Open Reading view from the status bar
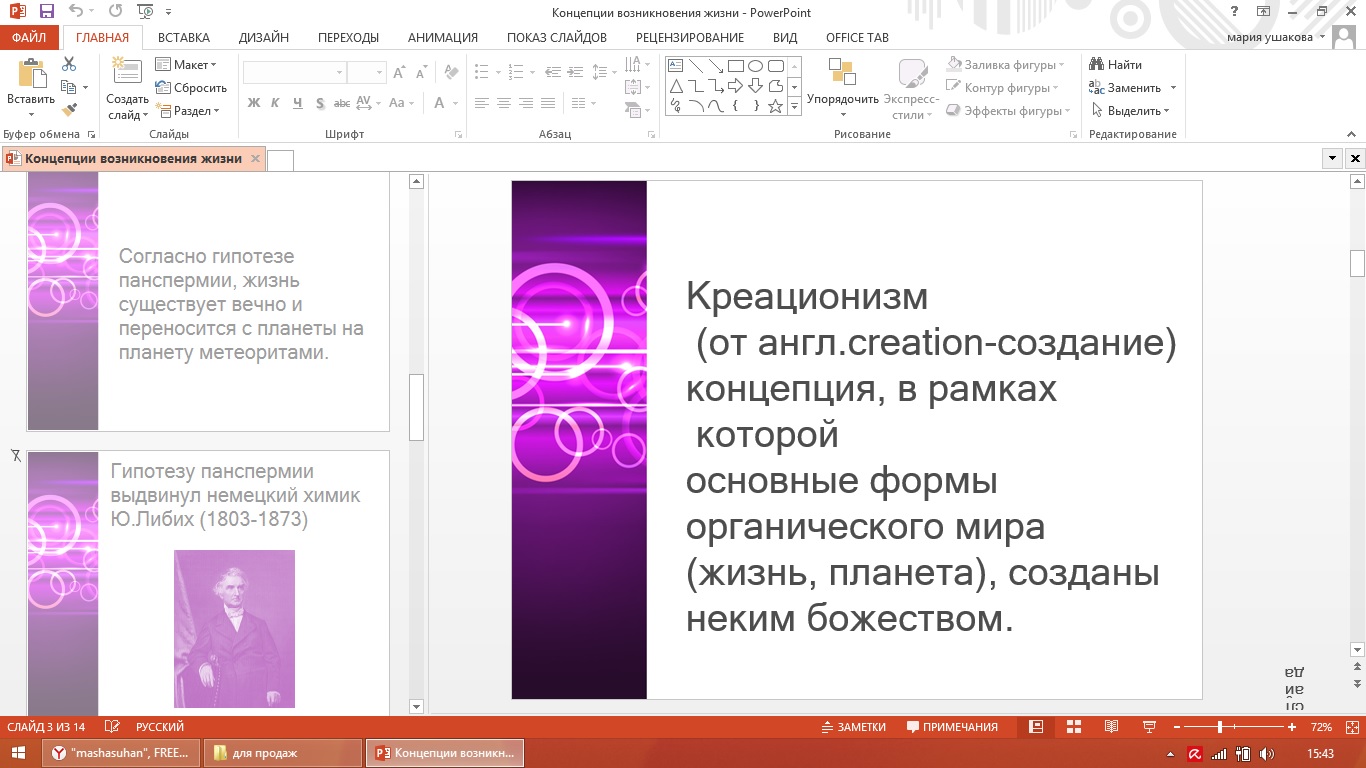The image size is (1366, 768). click(x=1111, y=727)
